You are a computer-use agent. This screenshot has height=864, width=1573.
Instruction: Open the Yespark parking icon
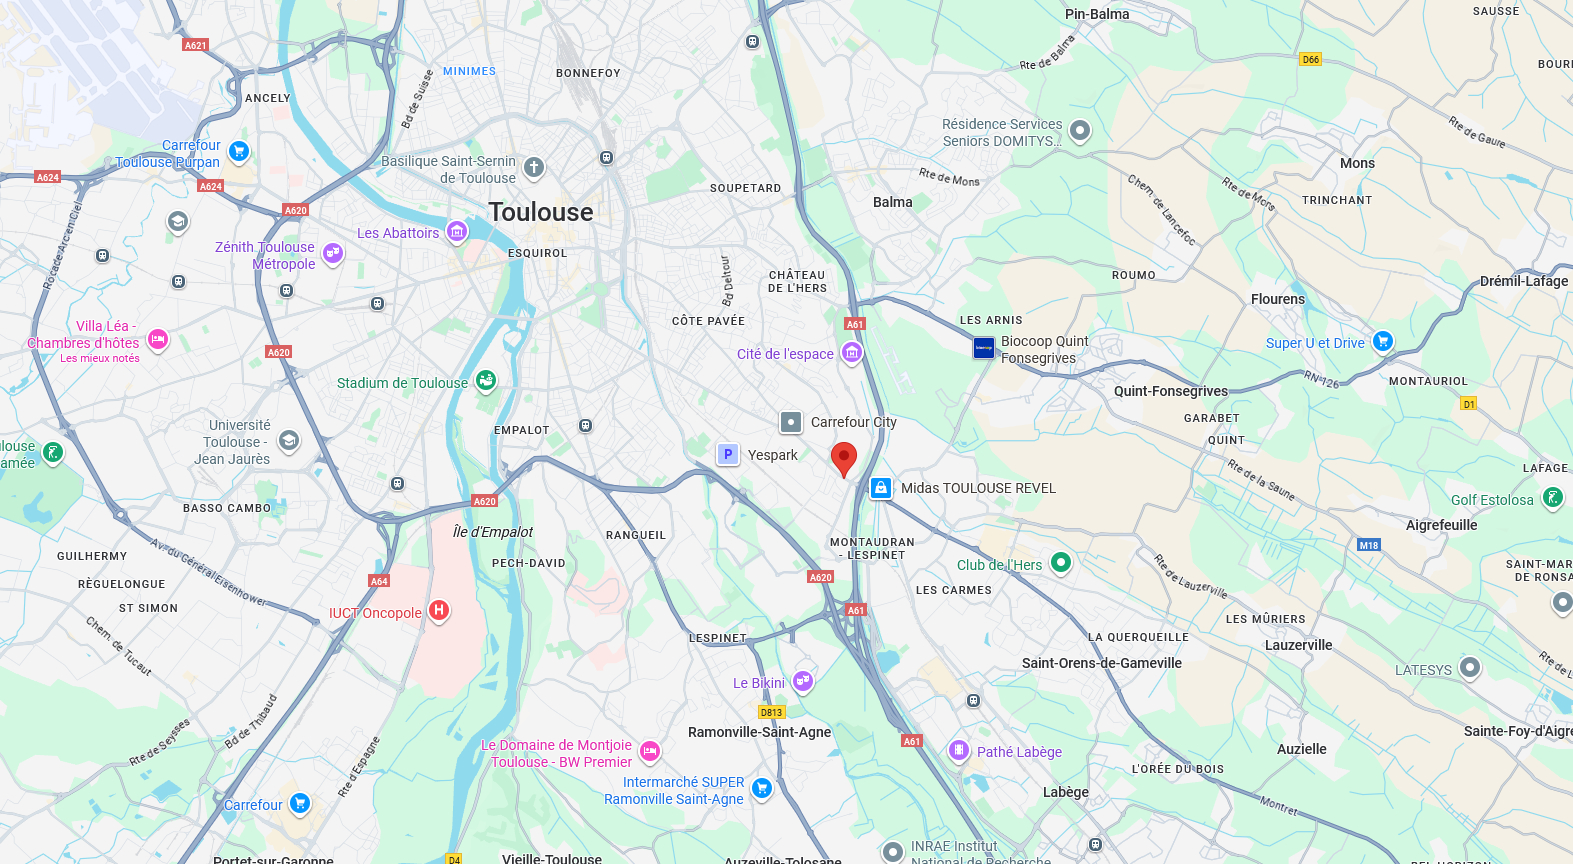pos(728,455)
